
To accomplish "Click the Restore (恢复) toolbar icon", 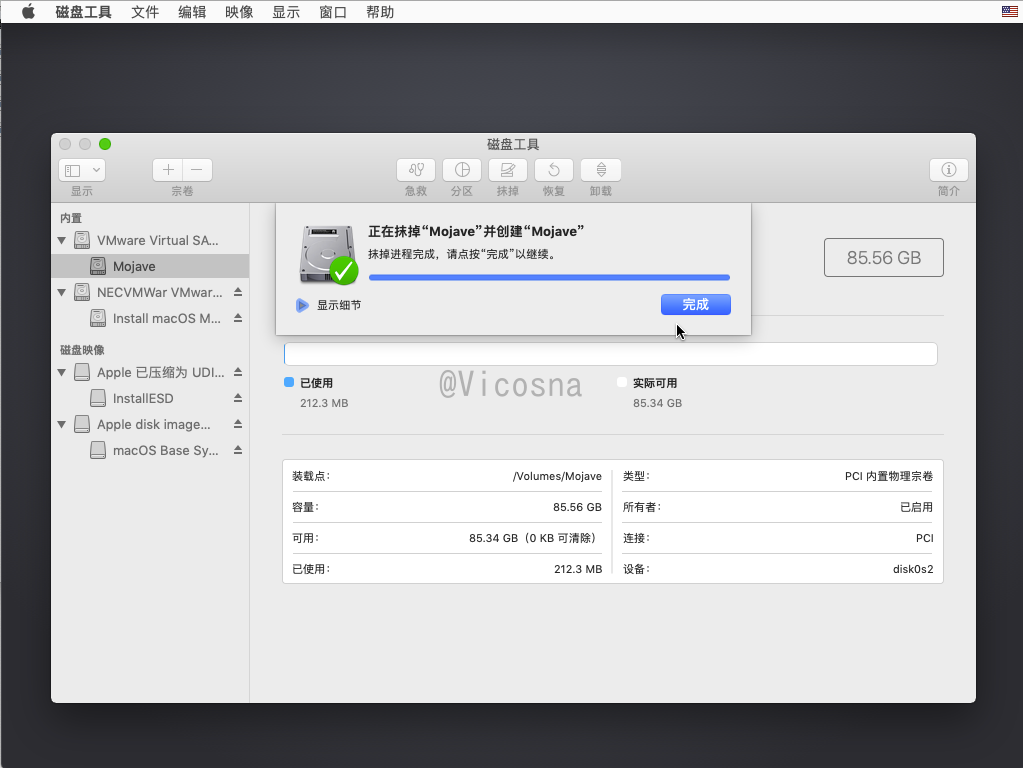I will pyautogui.click(x=554, y=170).
